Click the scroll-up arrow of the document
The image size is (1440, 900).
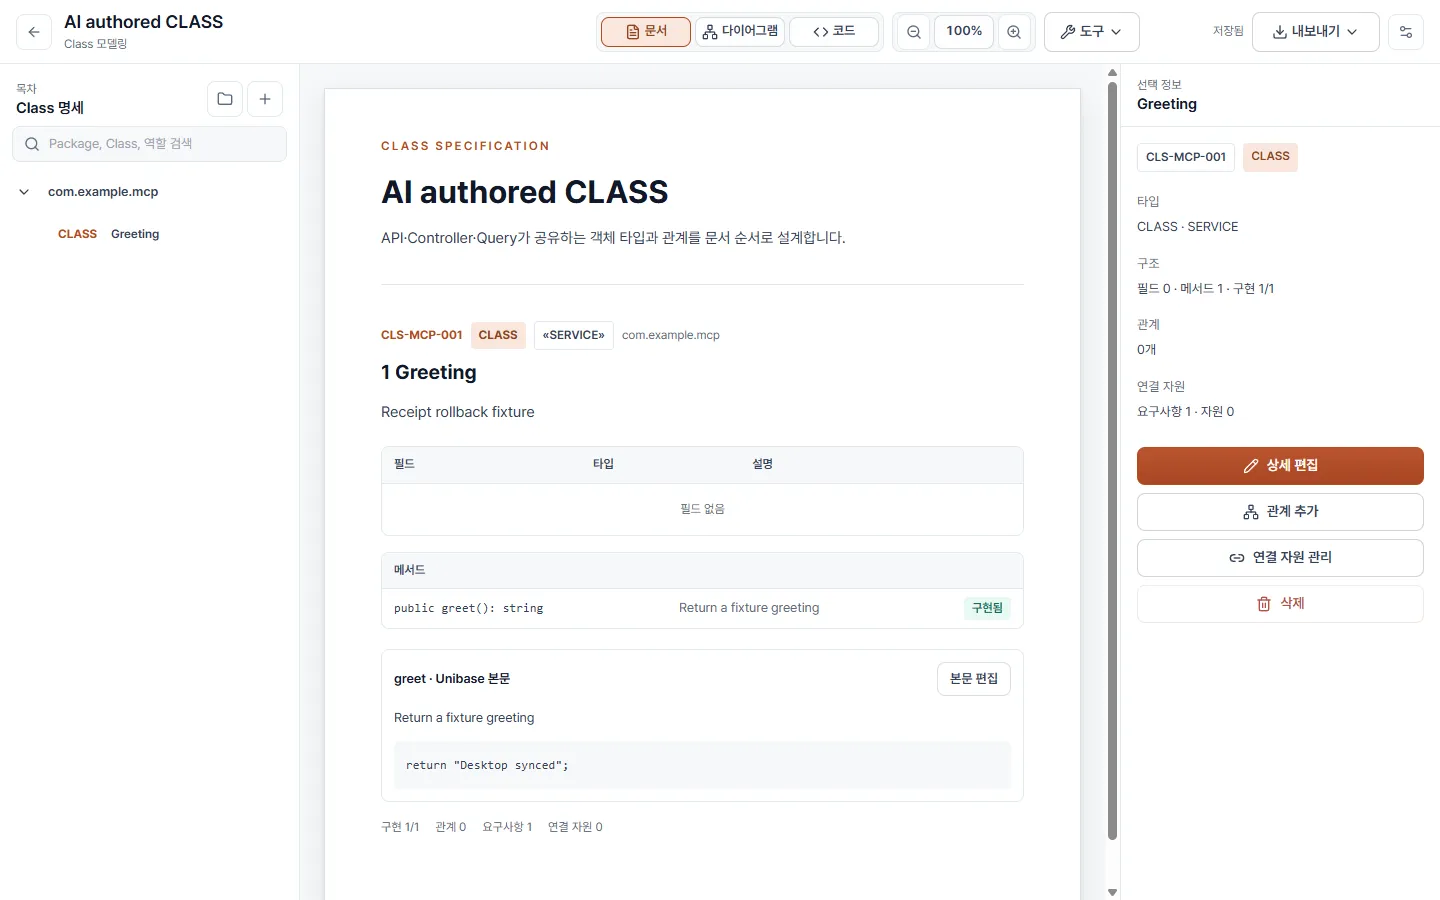click(x=1112, y=73)
